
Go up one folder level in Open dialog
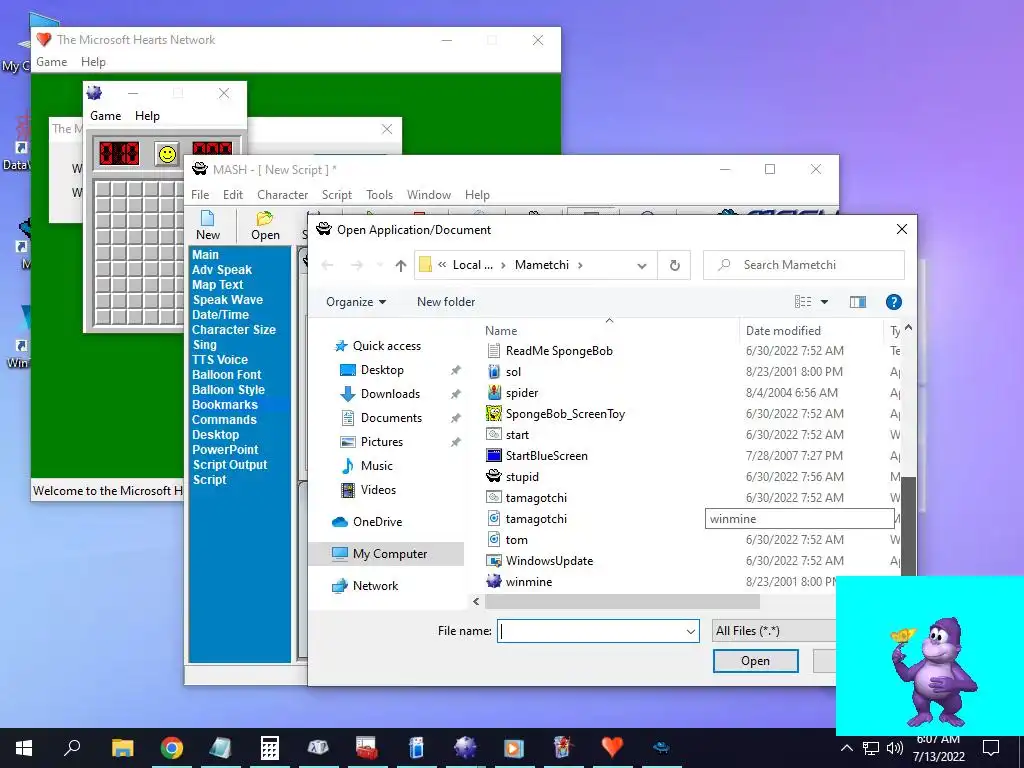click(401, 265)
